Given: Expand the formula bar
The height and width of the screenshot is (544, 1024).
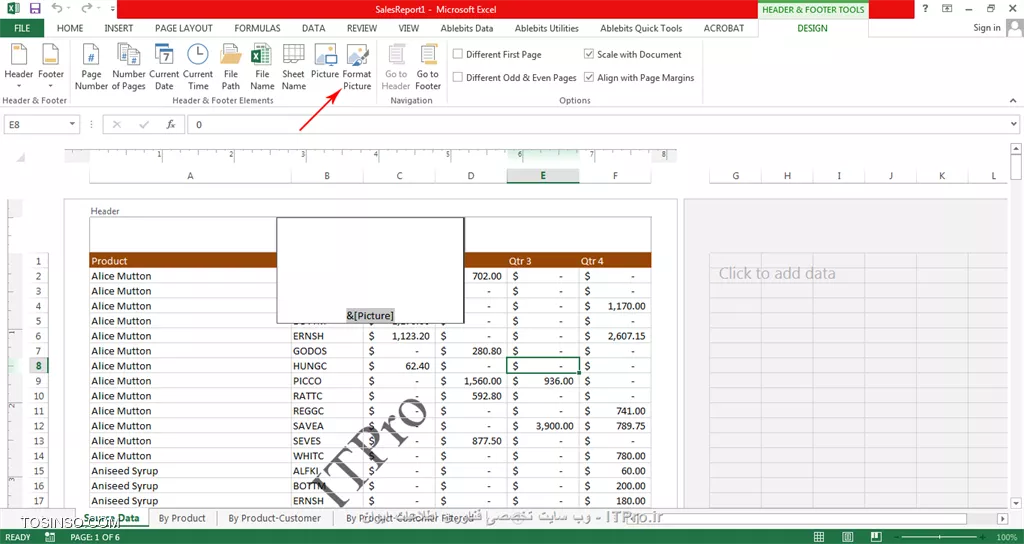Looking at the screenshot, I should (x=1014, y=124).
